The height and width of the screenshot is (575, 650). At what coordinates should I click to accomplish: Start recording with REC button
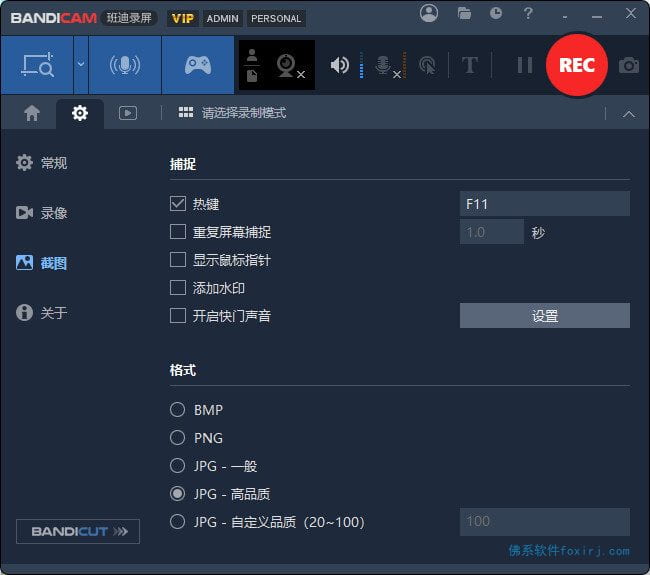[x=577, y=65]
